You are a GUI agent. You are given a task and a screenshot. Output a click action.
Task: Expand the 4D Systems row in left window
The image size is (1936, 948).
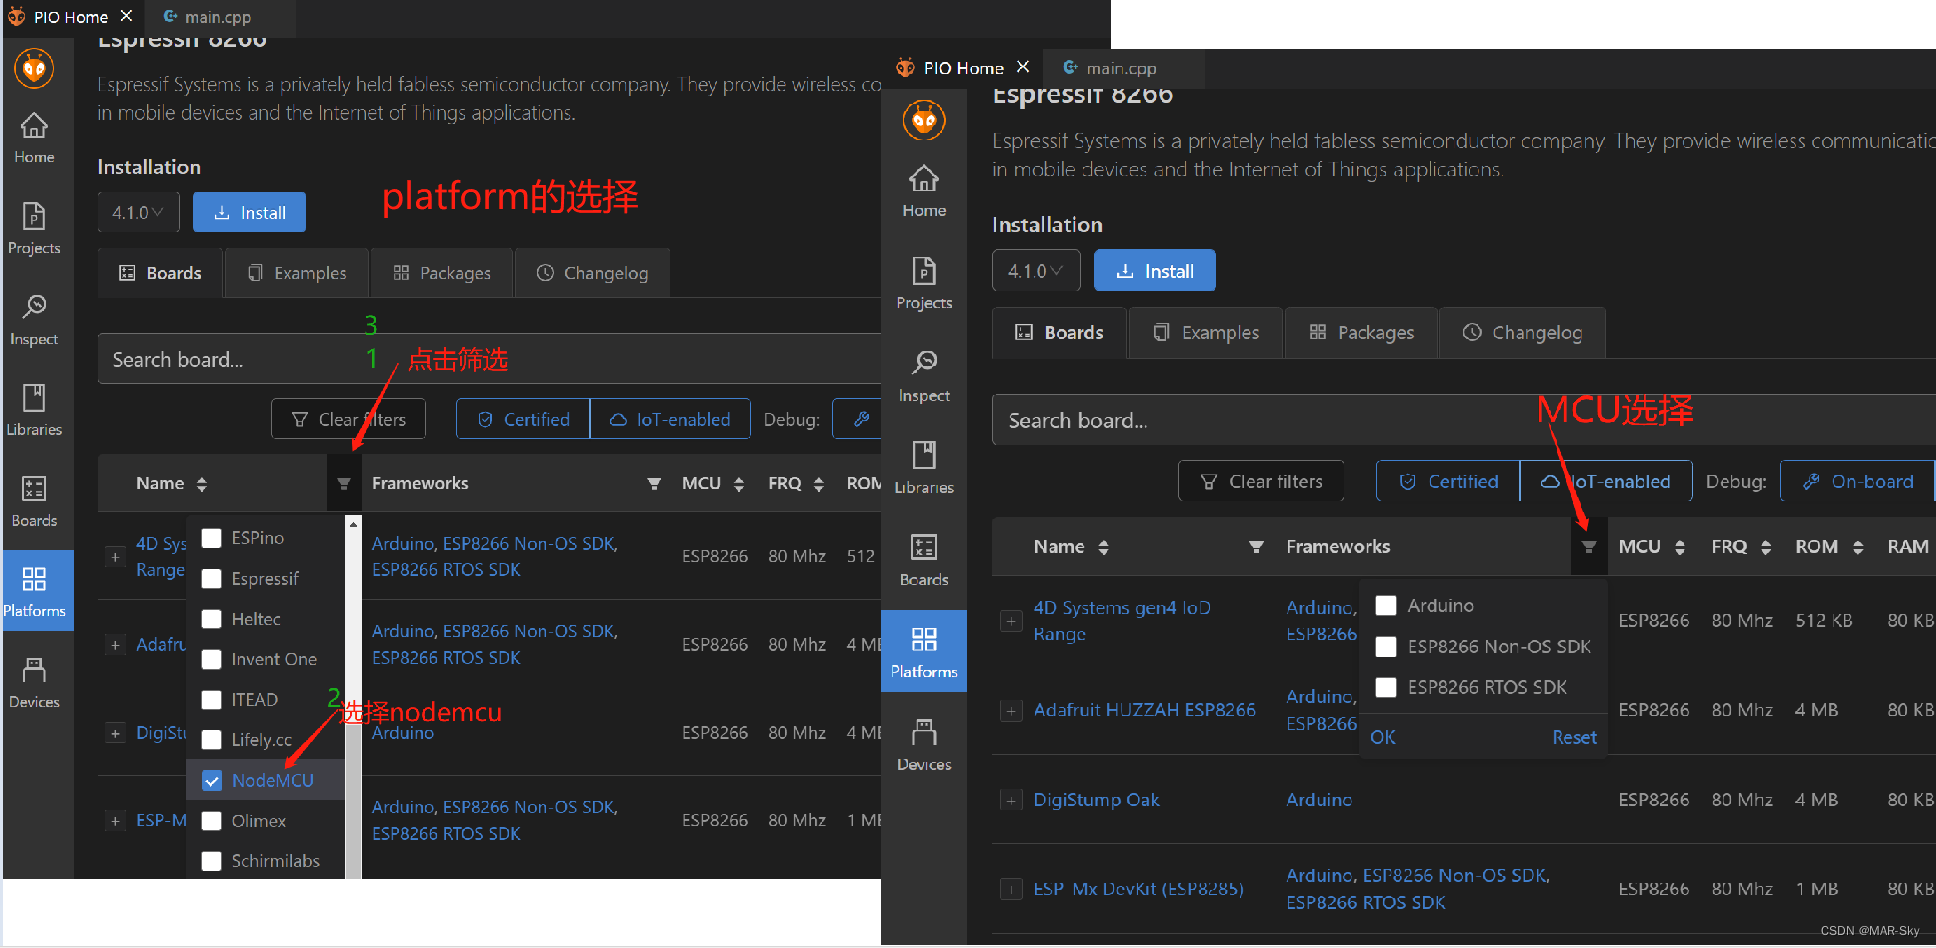[x=115, y=557]
